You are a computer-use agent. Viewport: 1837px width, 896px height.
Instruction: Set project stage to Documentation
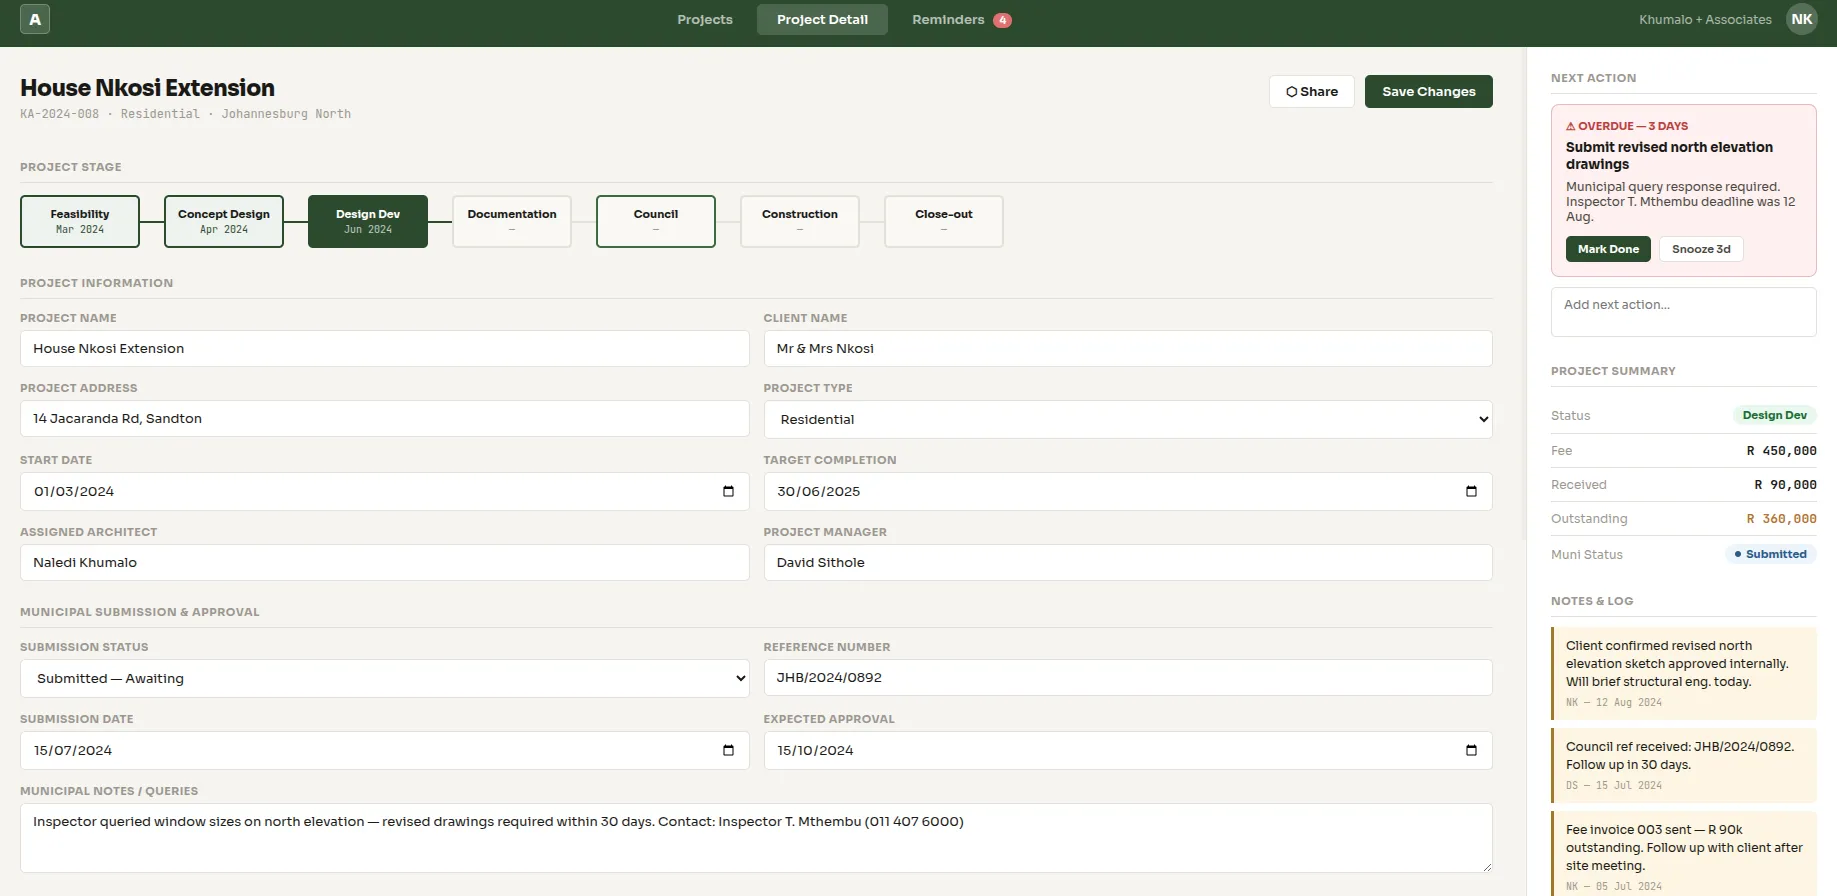(x=512, y=221)
